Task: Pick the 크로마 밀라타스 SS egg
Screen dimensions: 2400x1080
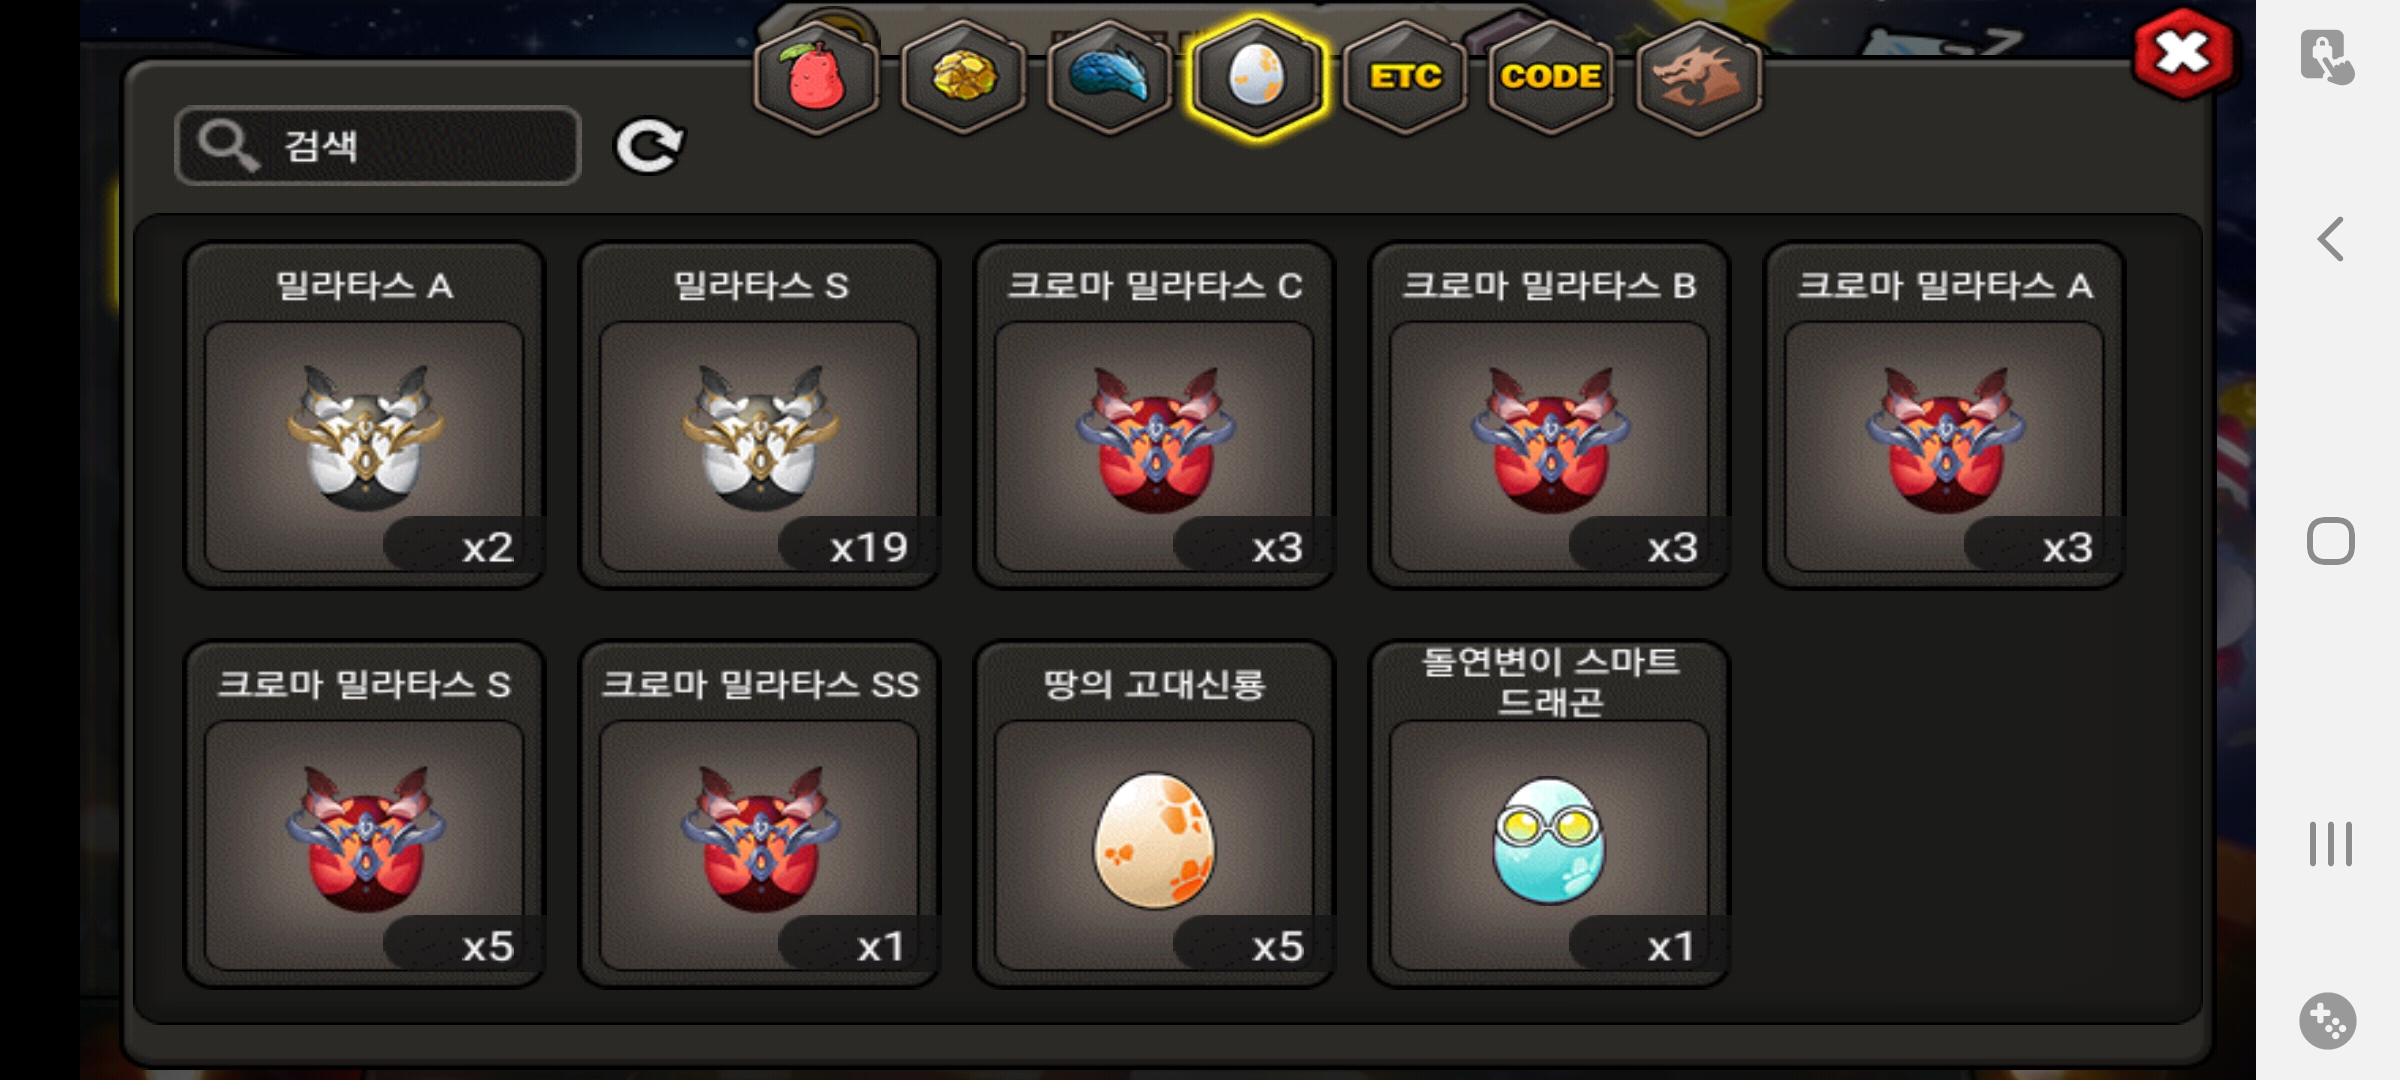Action: (760, 815)
